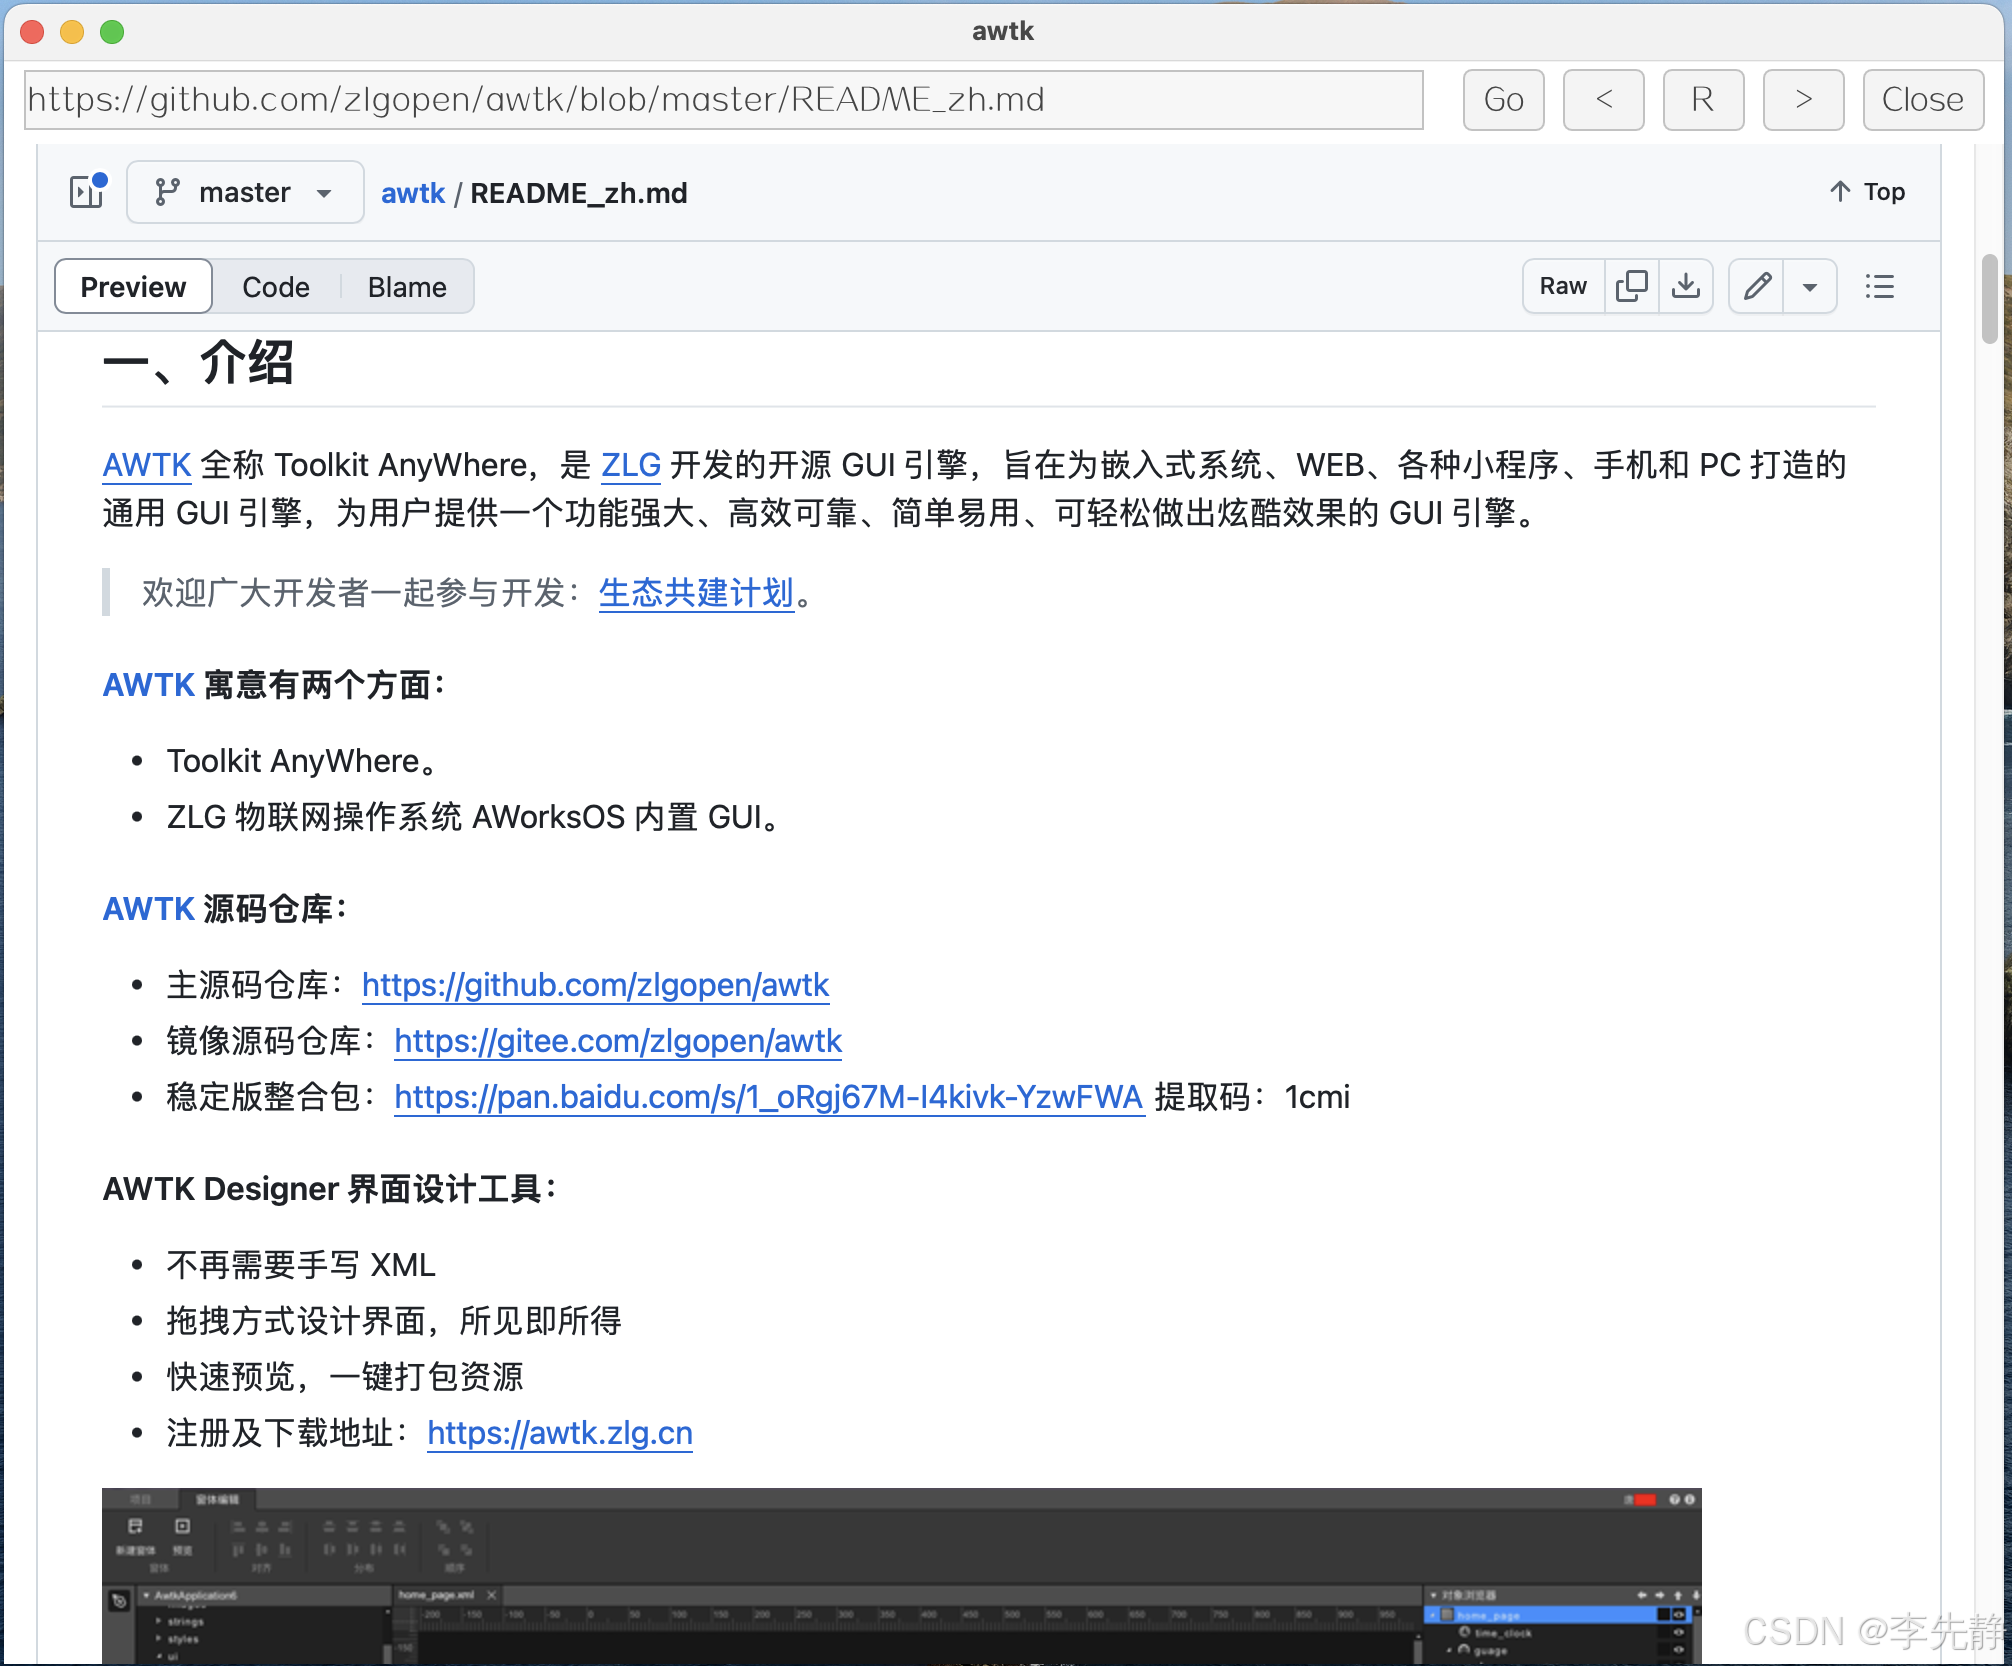Open Gitee mirror repository link
2012x1666 pixels.
pyautogui.click(x=617, y=1041)
